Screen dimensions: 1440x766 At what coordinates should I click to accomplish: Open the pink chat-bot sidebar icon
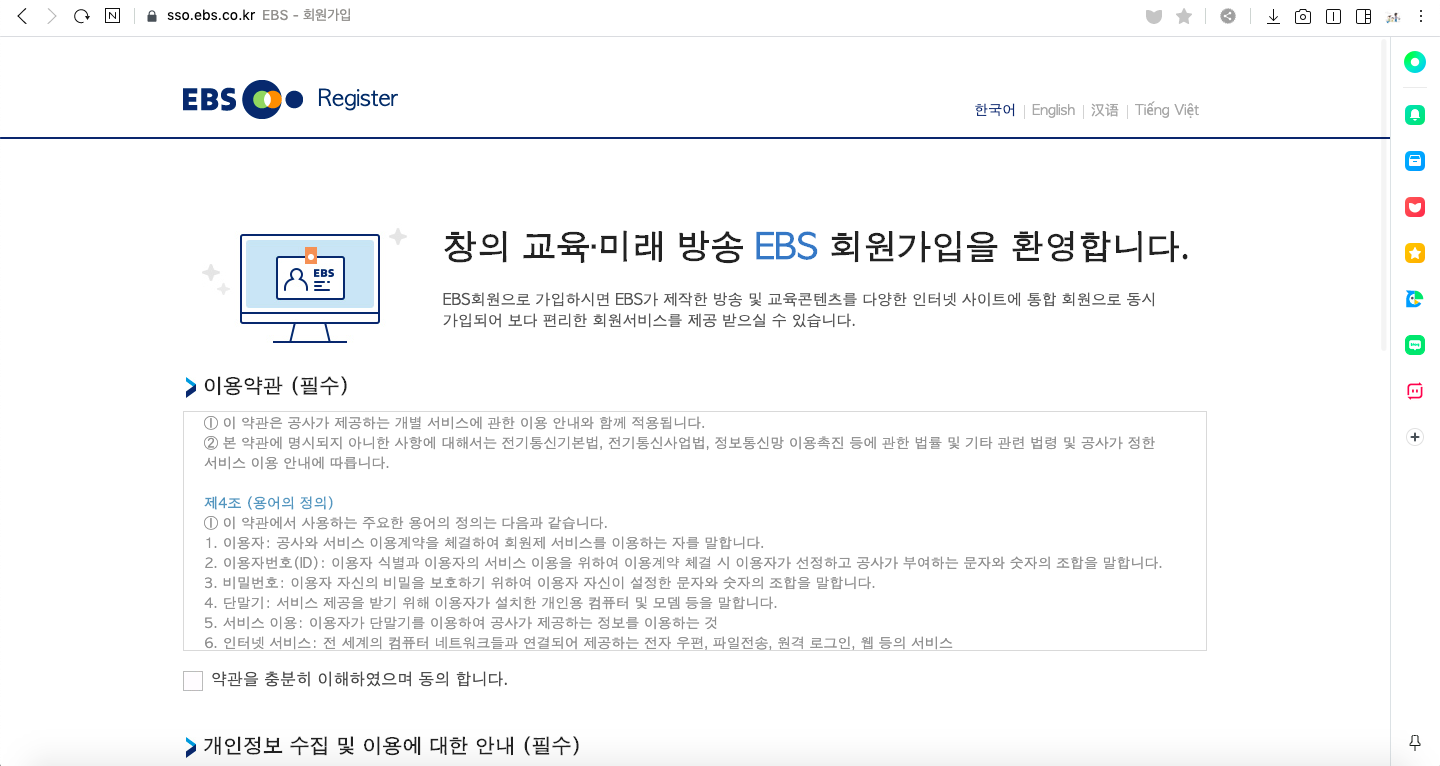pos(1415,391)
